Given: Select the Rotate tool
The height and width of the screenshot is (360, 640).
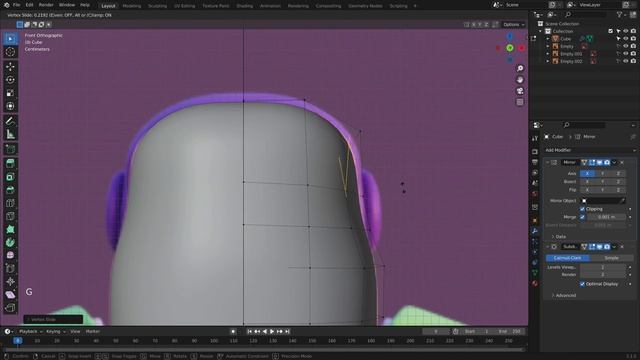Looking at the screenshot, I should point(10,80).
